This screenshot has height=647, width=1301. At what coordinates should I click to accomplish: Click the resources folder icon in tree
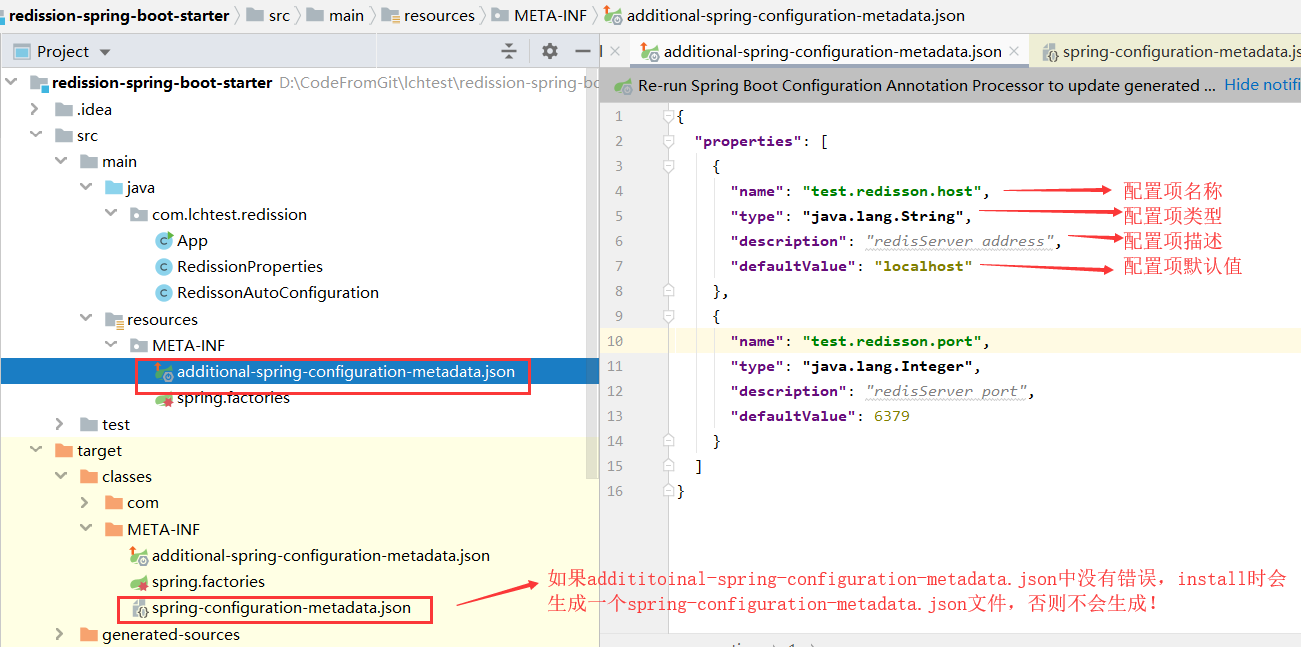point(114,319)
